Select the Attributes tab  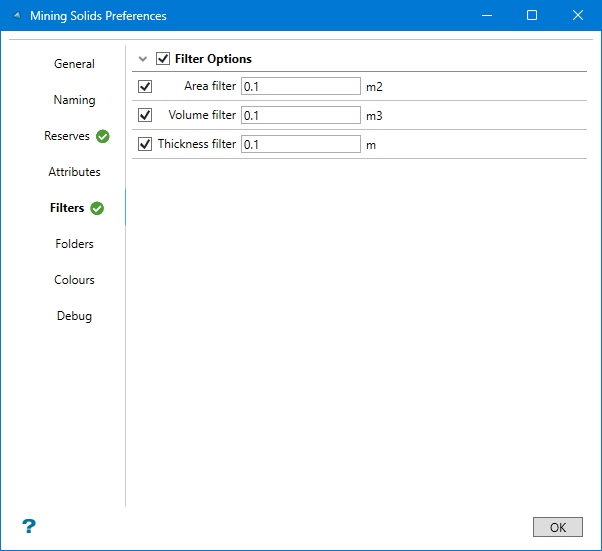tap(74, 172)
